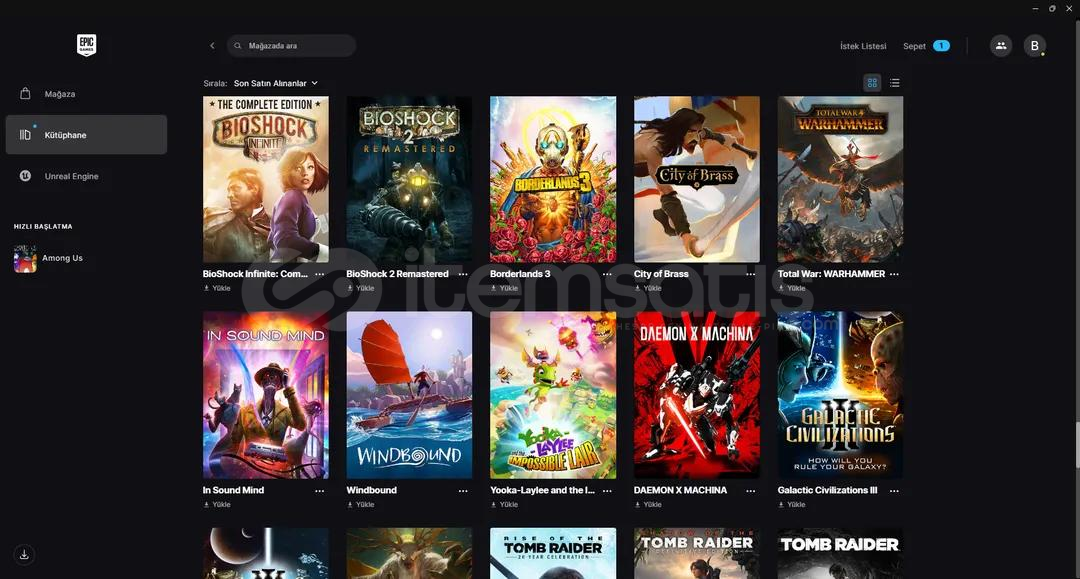1080x579 pixels.
Task: Open Yooka-Laylee Impossible Lair cover
Action: (x=553, y=395)
